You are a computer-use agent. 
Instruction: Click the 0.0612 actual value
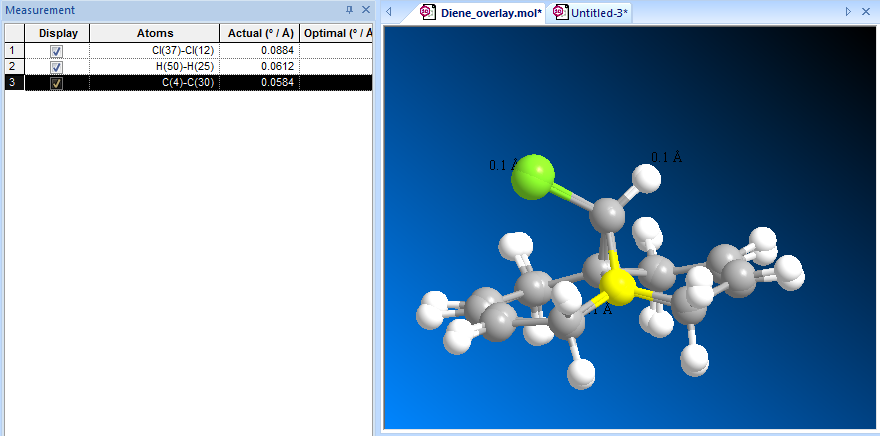pos(277,67)
